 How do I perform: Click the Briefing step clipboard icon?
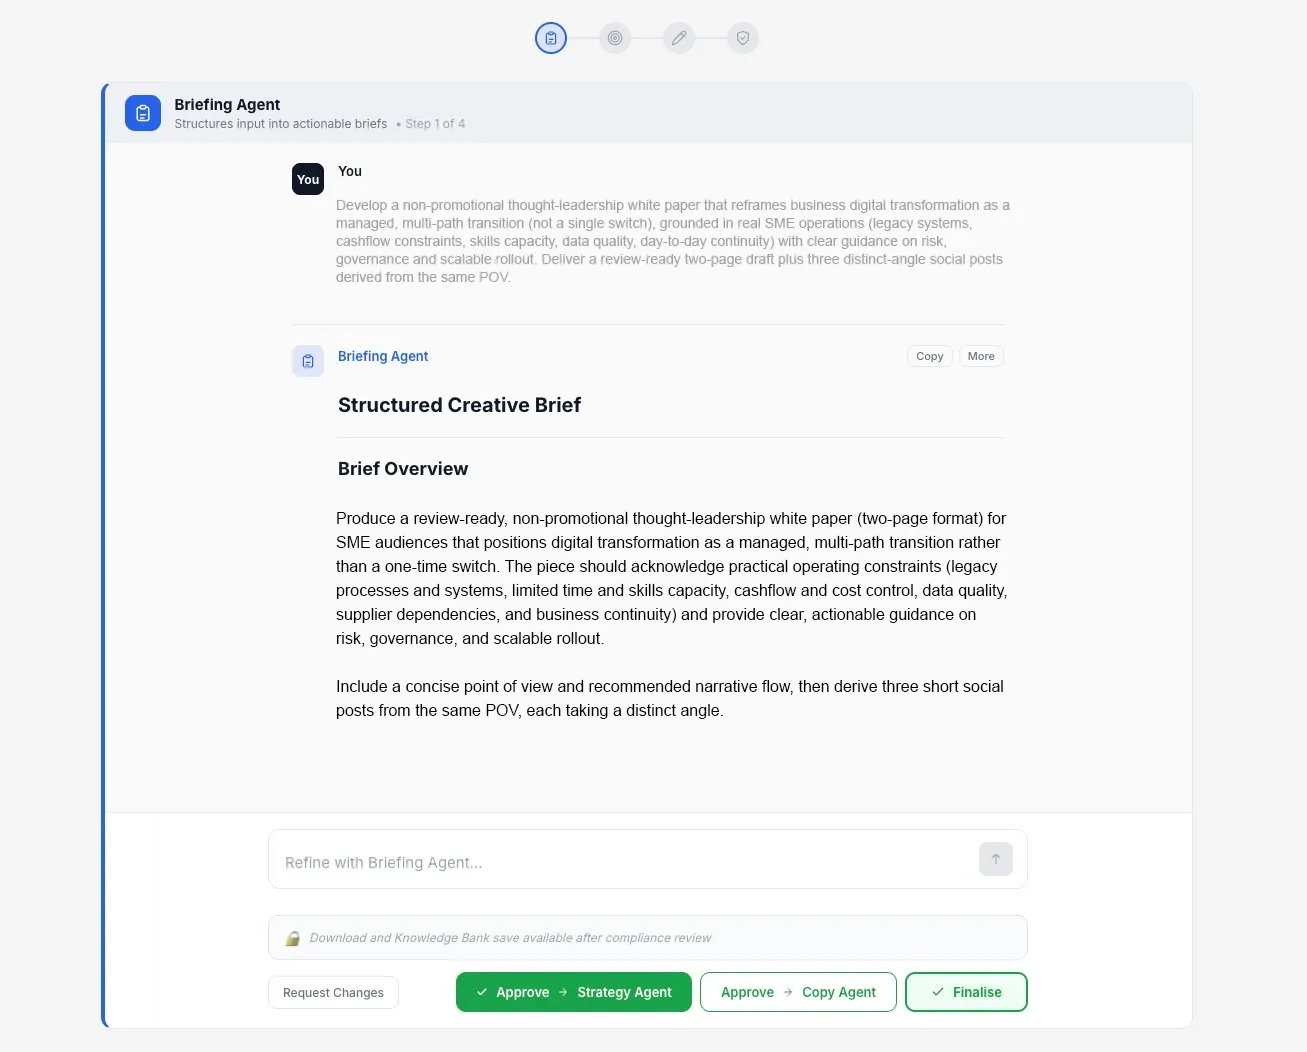(551, 38)
